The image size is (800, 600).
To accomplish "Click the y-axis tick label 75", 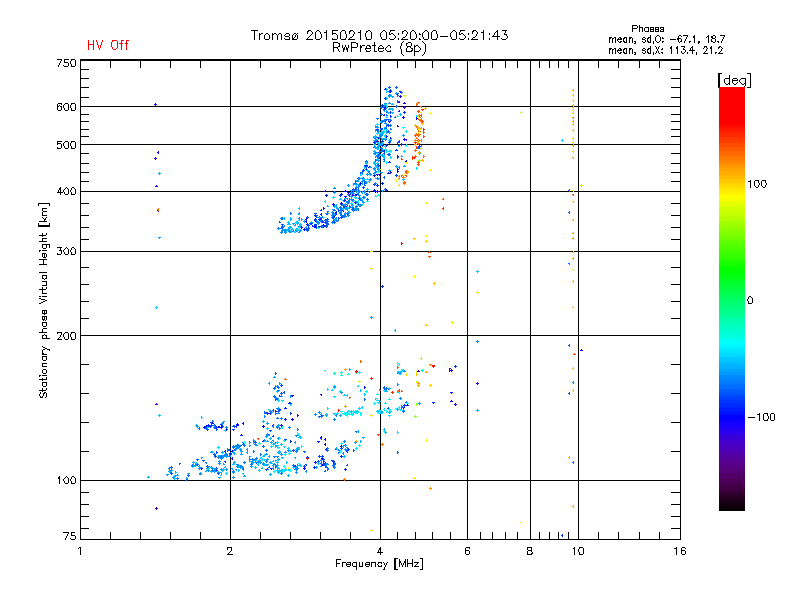I will pyautogui.click(x=70, y=536).
